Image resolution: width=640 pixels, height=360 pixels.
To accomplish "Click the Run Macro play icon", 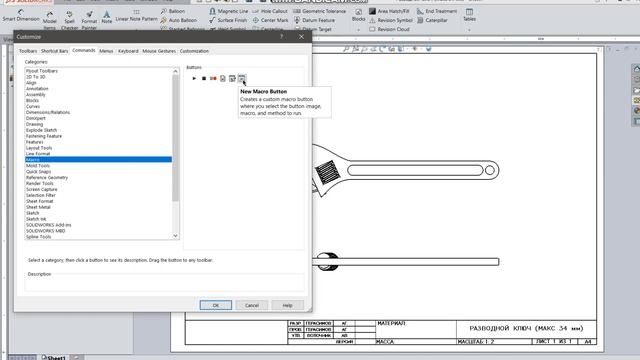I will point(194,78).
